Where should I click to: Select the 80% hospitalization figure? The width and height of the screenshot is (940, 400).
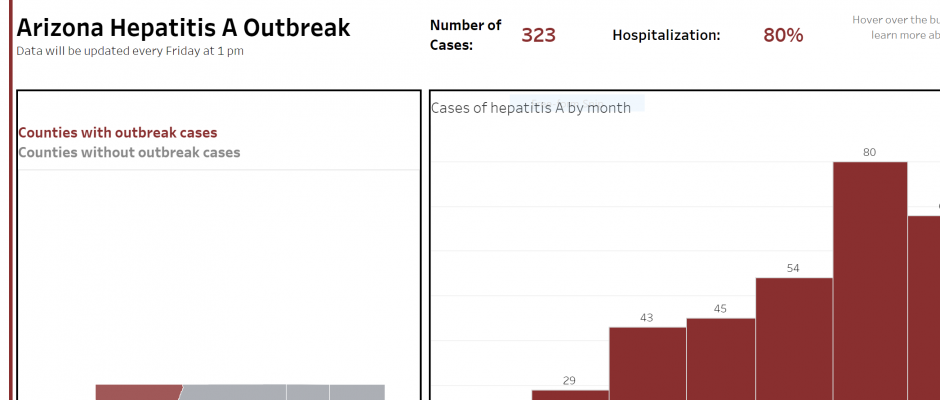(x=783, y=35)
